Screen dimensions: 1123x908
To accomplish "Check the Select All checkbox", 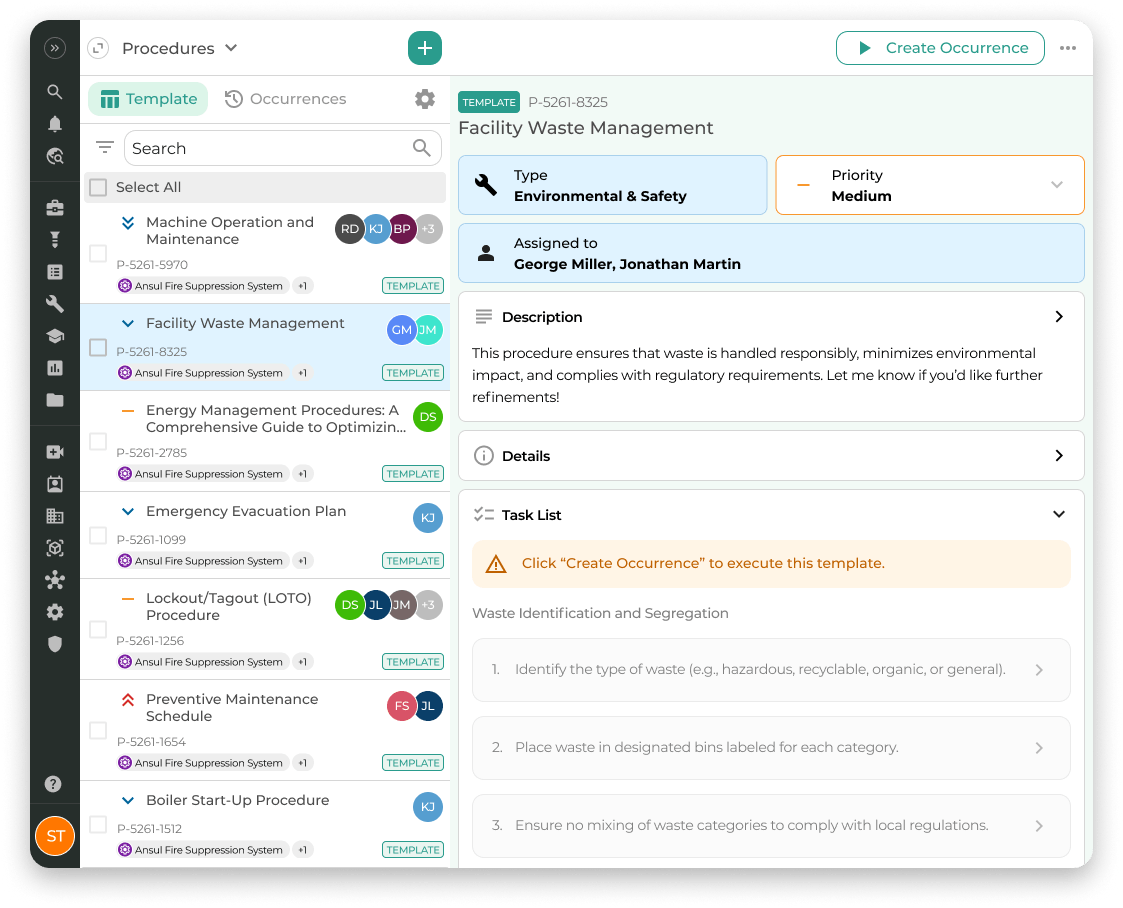I will tap(97, 187).
